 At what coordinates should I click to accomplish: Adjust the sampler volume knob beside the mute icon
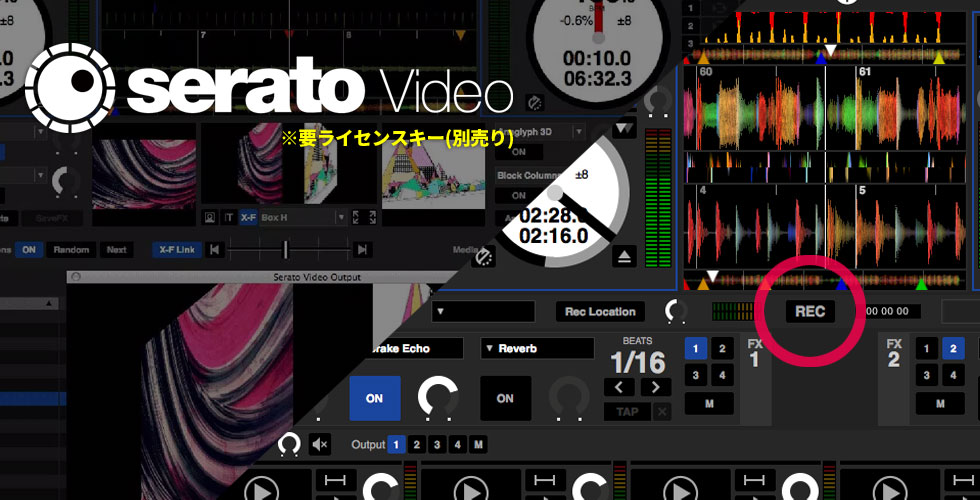click(x=289, y=444)
